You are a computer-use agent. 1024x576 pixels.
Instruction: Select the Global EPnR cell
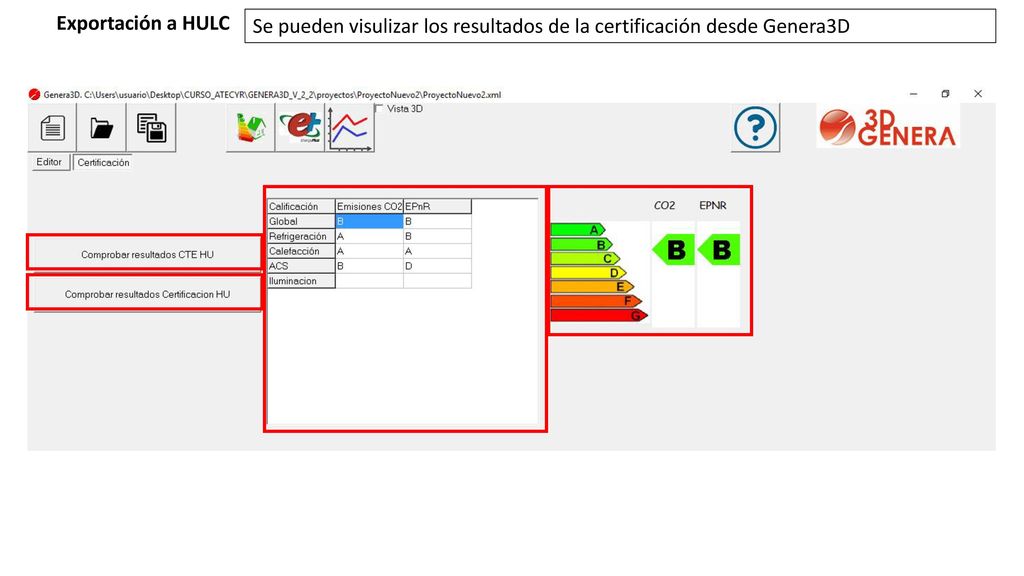tap(437, 221)
